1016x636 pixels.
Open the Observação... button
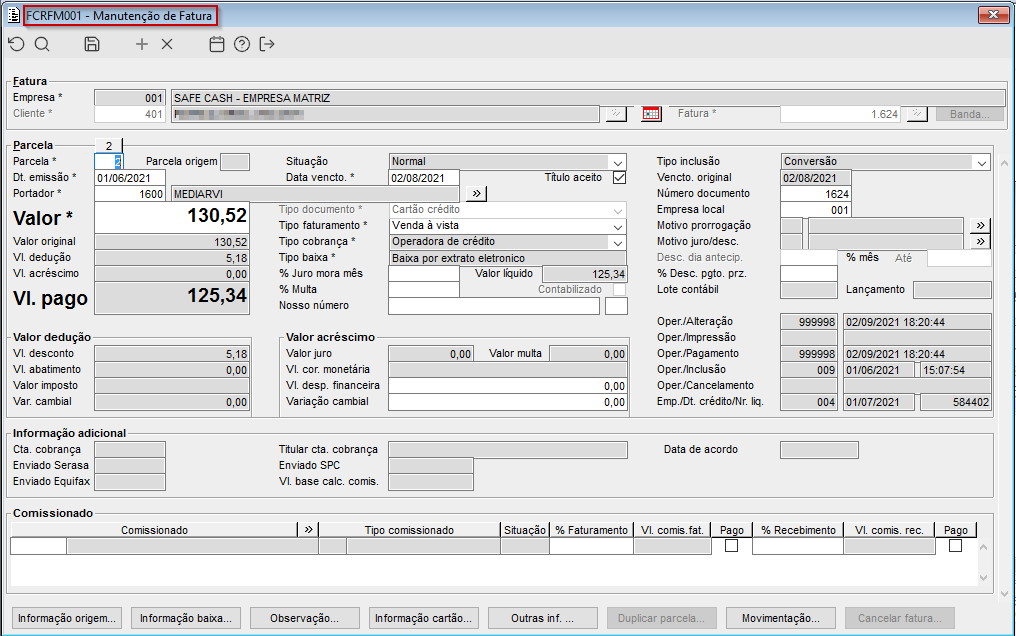pyautogui.click(x=305, y=618)
